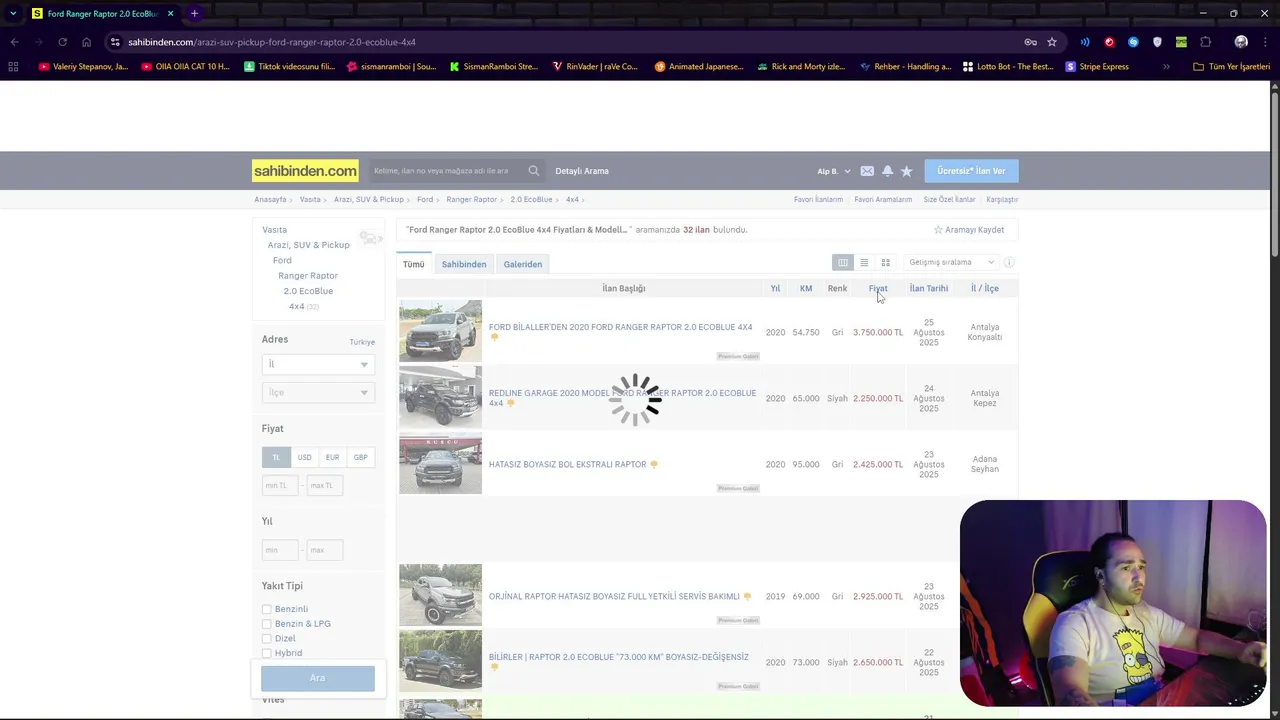Click Ranger Raptor in category tree

pyautogui.click(x=308, y=275)
